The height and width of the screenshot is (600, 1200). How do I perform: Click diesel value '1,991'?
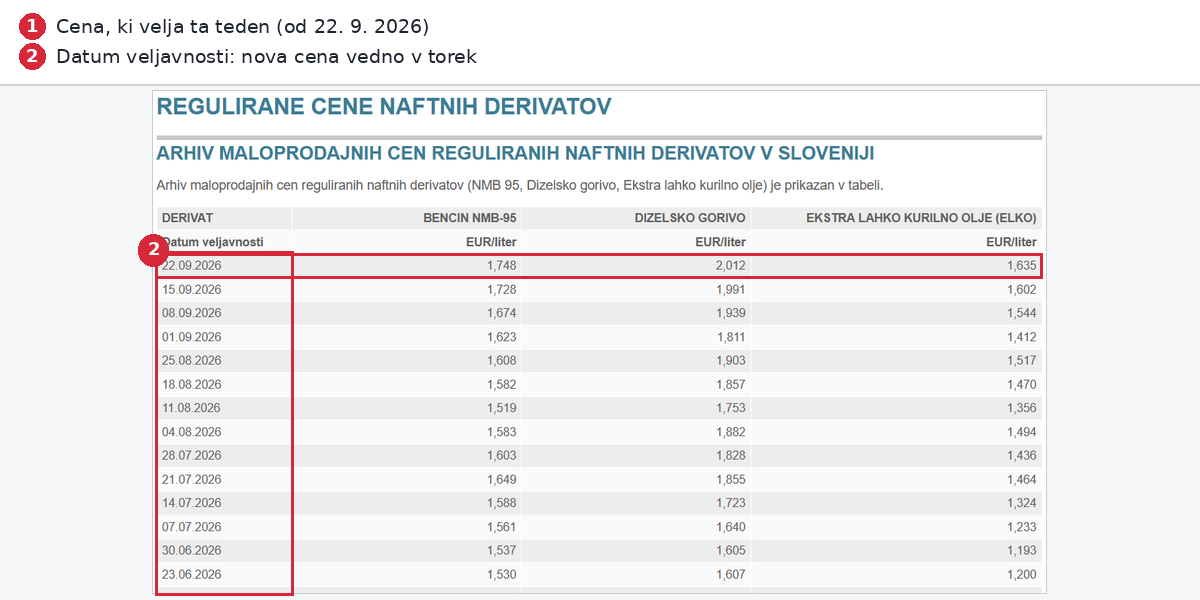pos(731,289)
